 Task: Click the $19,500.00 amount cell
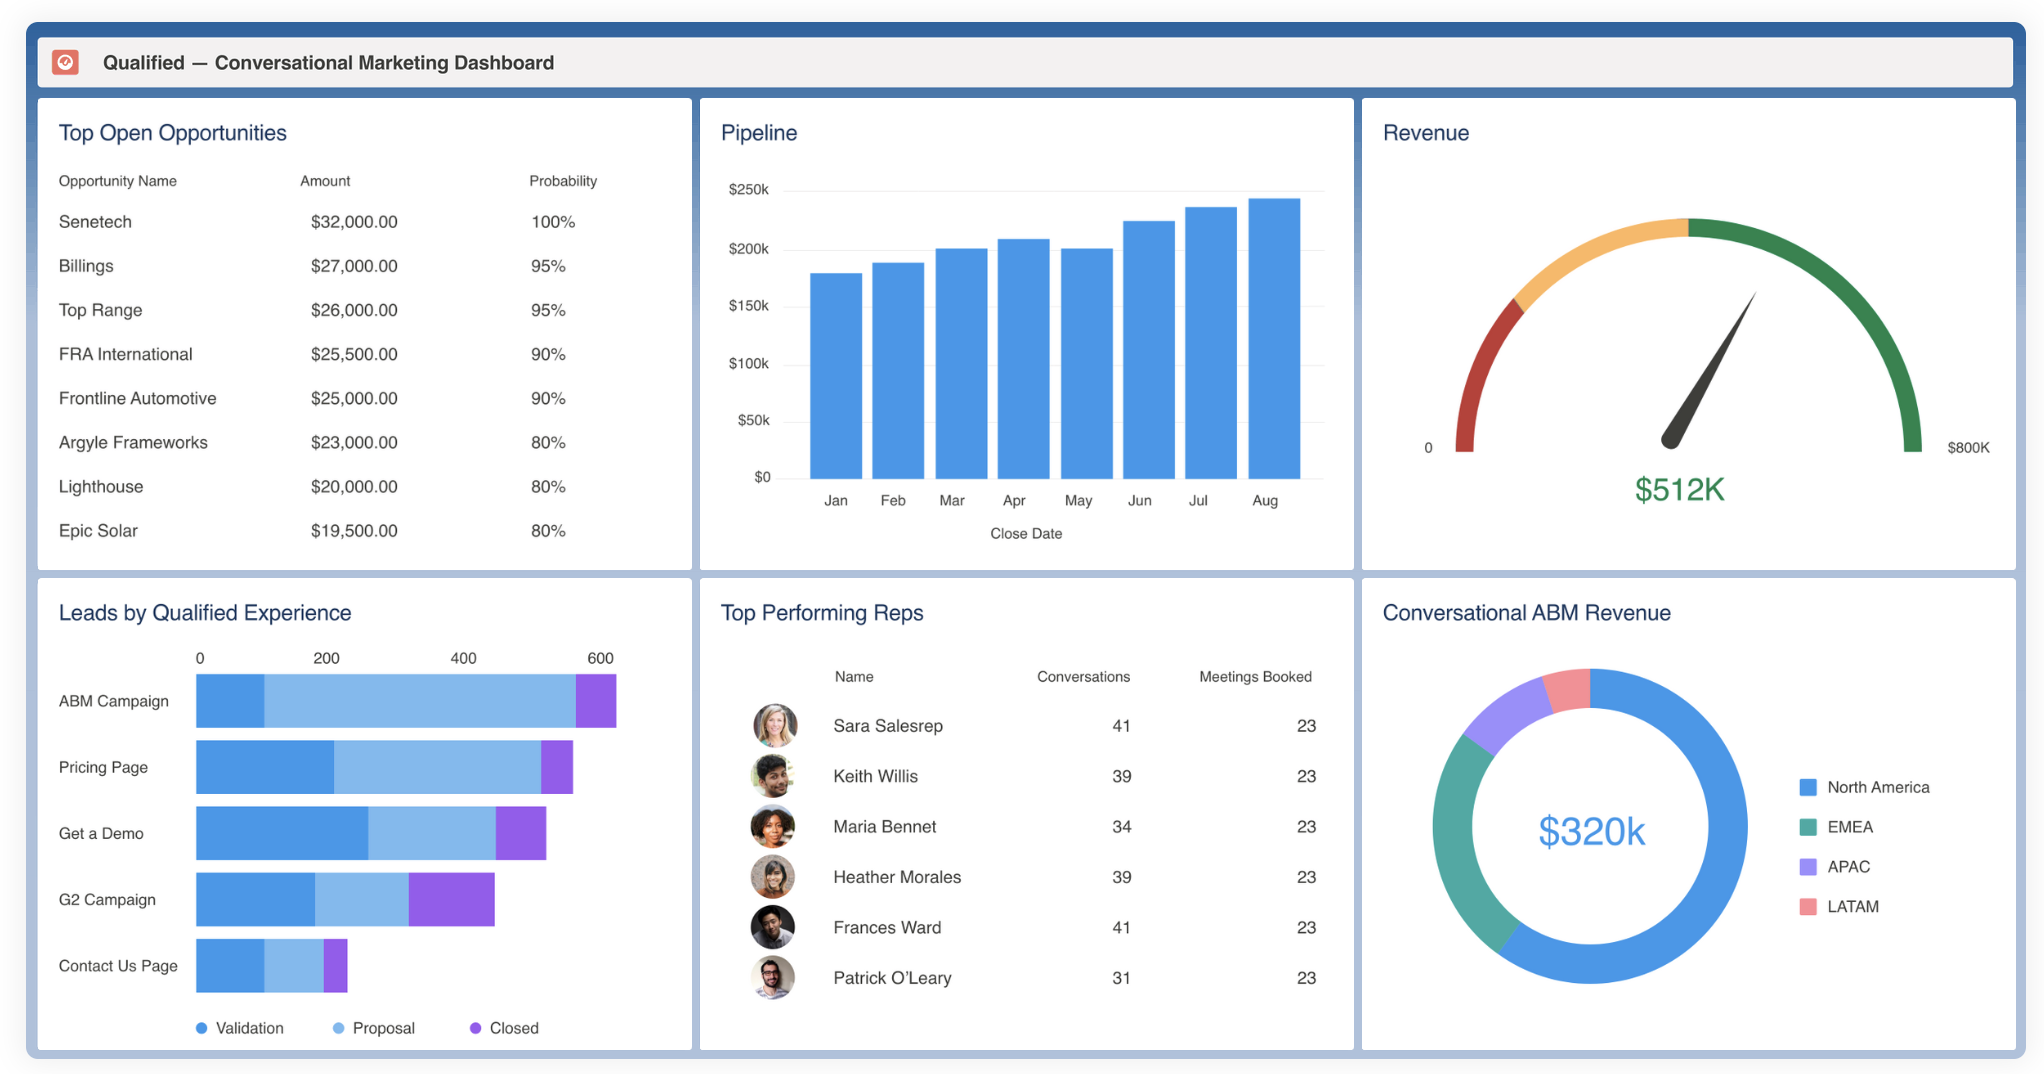click(354, 530)
